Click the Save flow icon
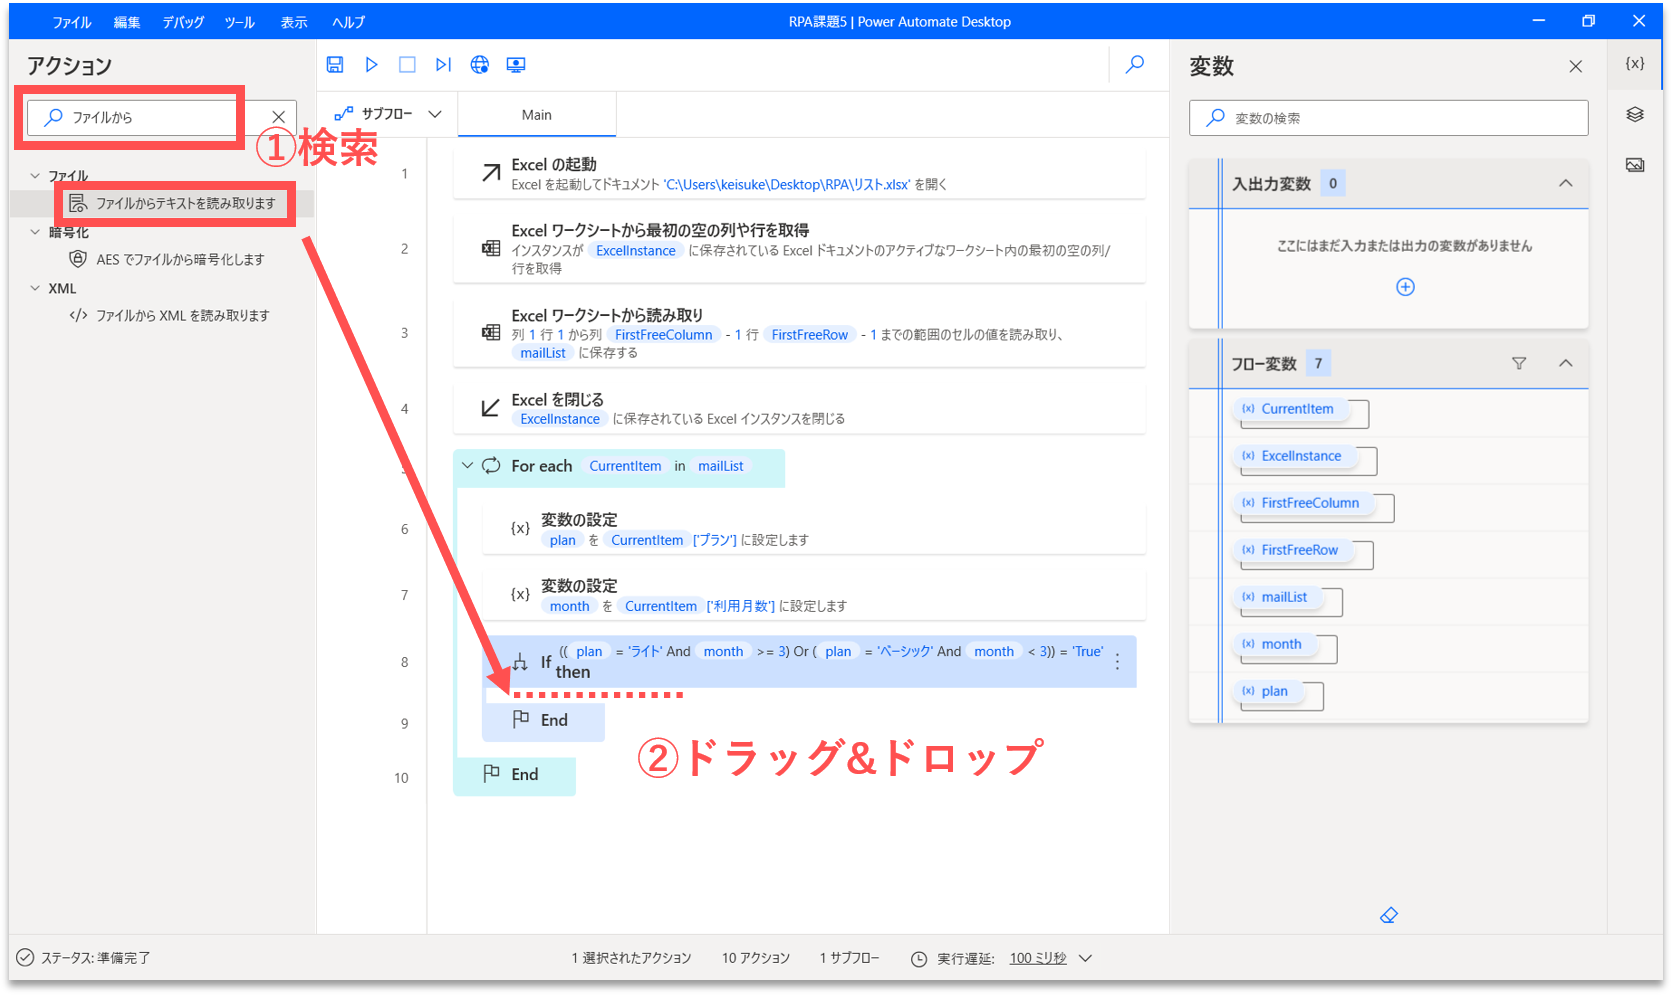1672x995 pixels. pos(335,65)
